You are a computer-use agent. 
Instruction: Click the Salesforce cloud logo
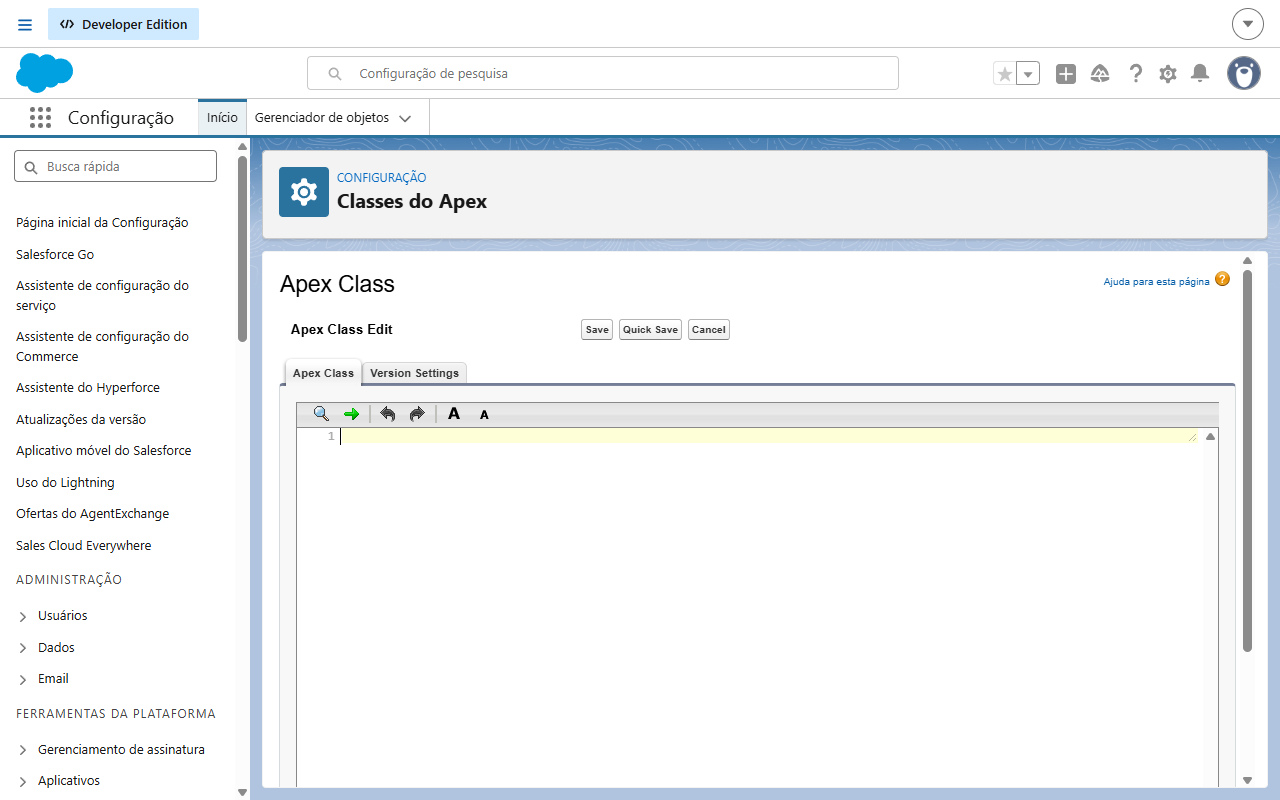coord(45,73)
